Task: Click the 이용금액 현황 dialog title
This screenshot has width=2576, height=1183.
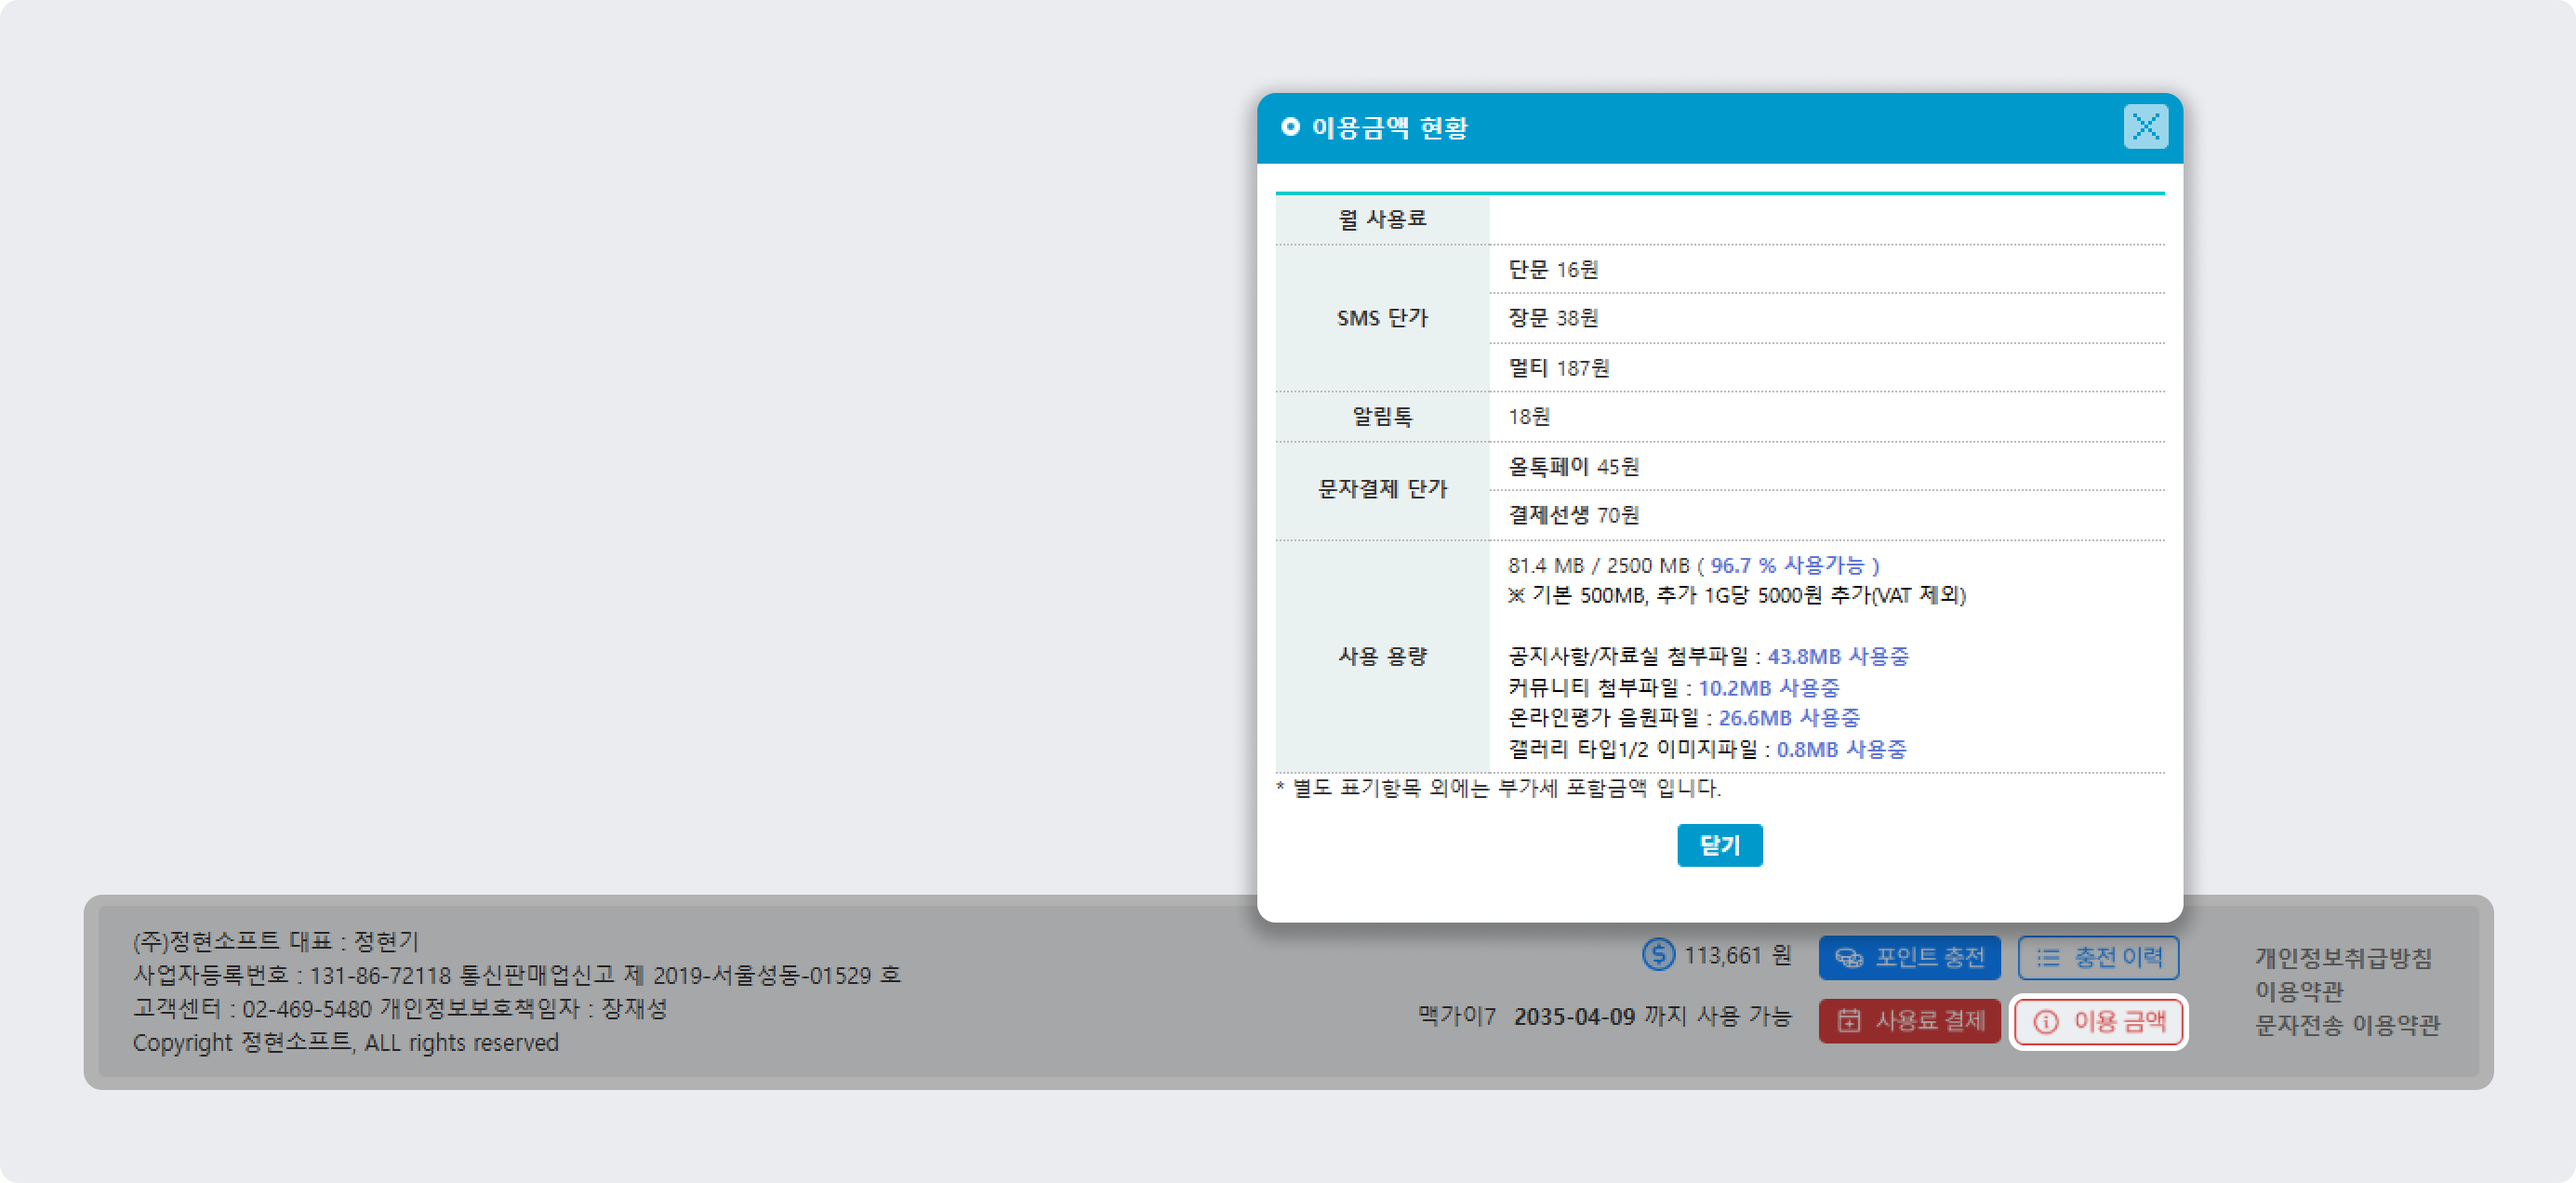Action: click(1388, 128)
